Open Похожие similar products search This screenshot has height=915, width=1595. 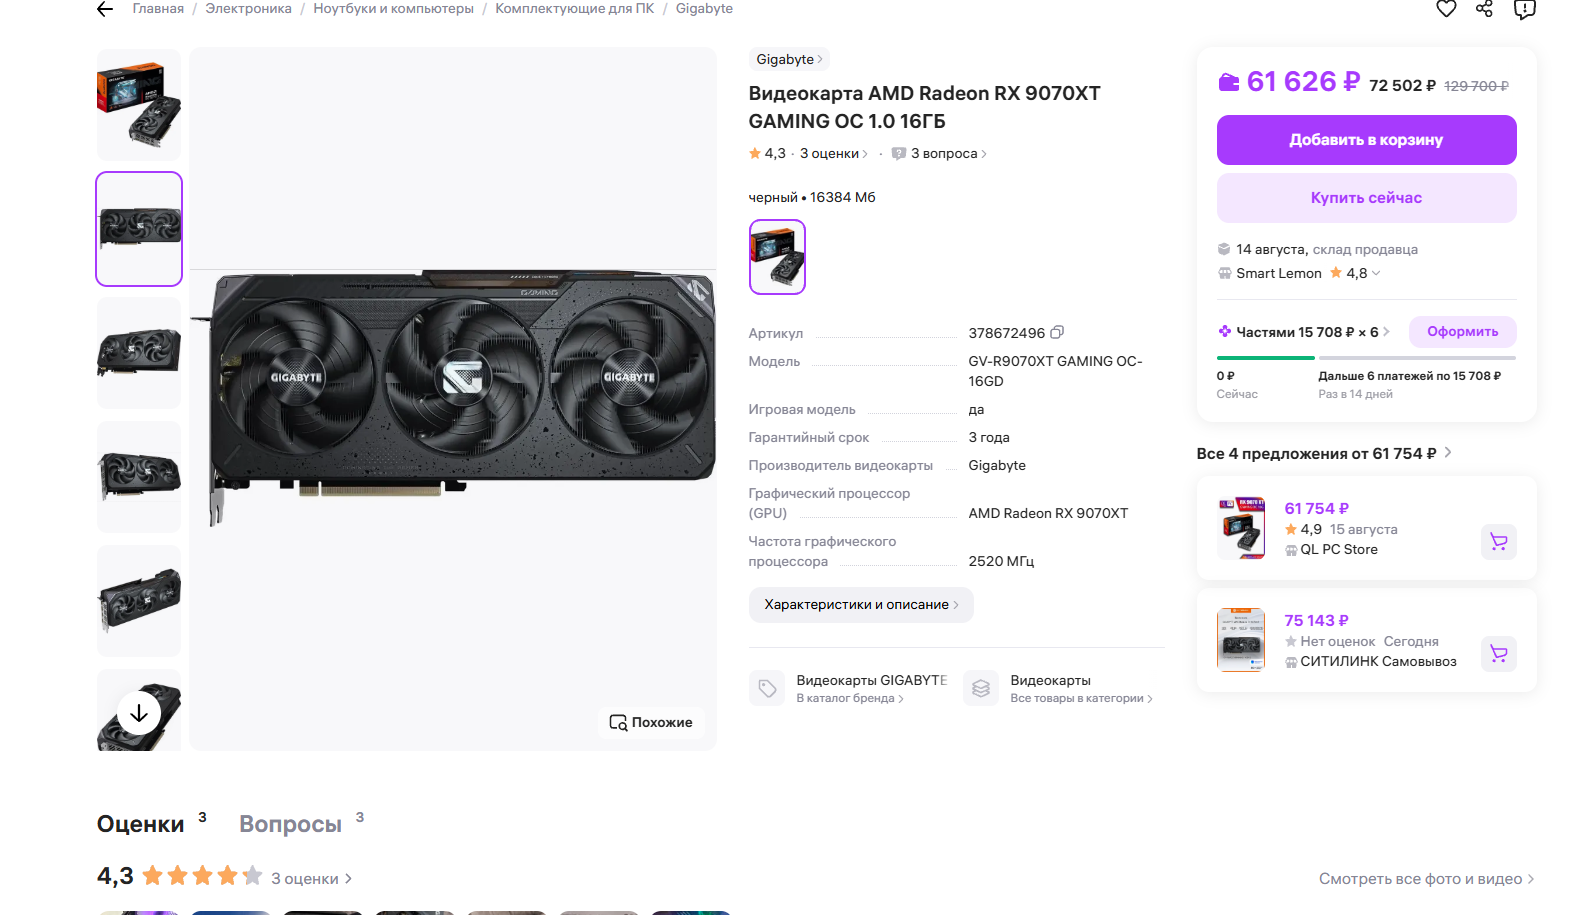(651, 722)
